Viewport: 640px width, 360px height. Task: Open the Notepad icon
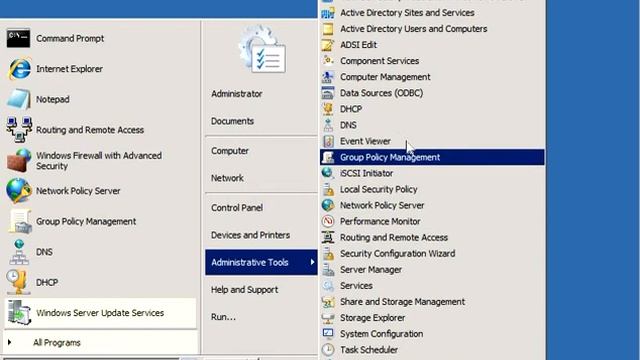[x=19, y=99]
